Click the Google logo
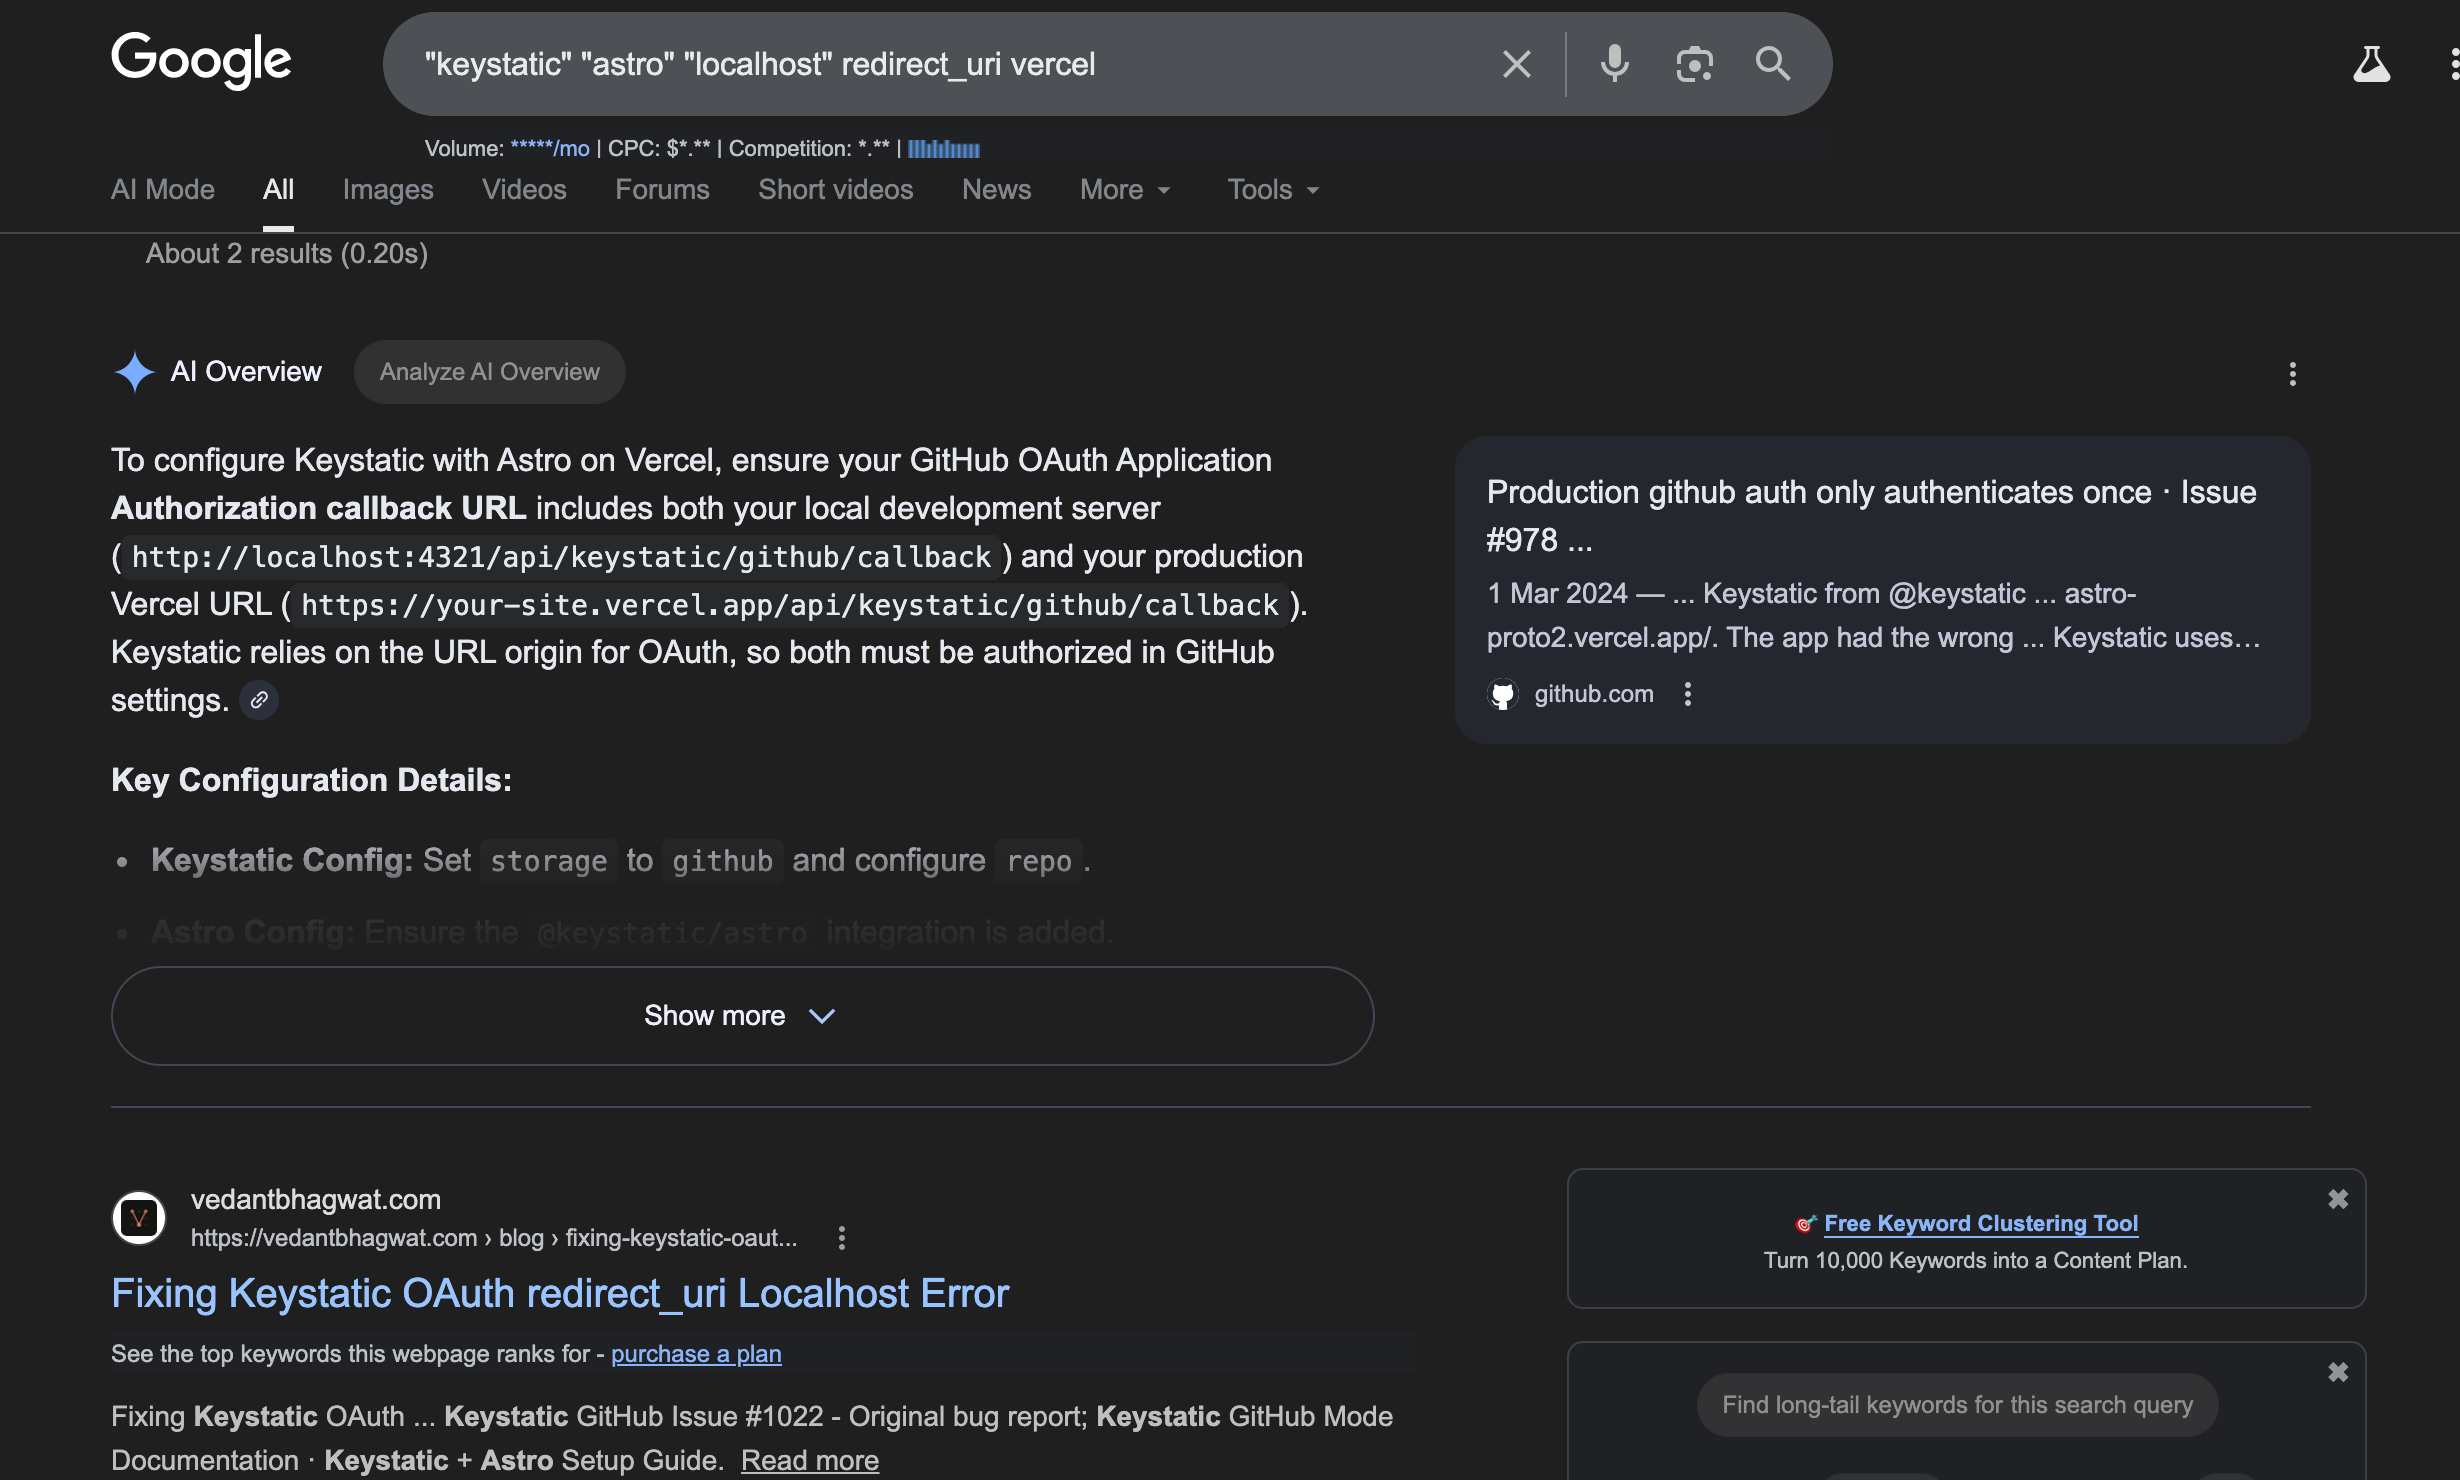2460x1480 pixels. point(201,60)
